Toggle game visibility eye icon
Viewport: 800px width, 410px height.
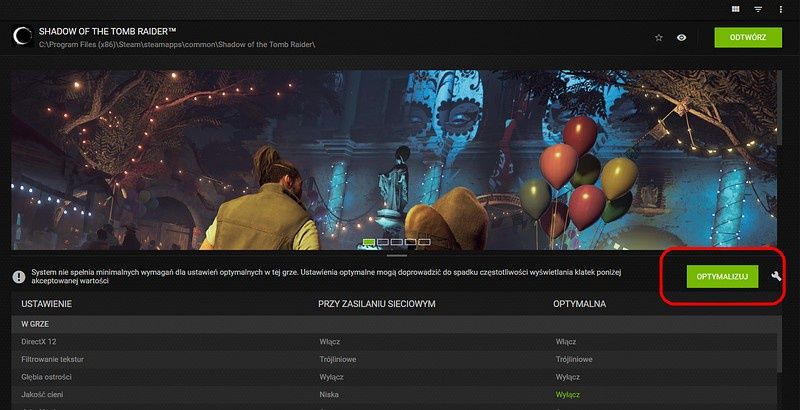pyautogui.click(x=681, y=38)
